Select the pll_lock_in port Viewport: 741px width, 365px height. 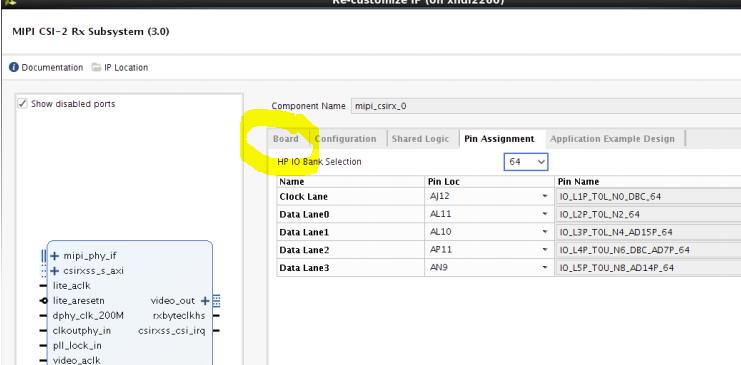tap(77, 346)
